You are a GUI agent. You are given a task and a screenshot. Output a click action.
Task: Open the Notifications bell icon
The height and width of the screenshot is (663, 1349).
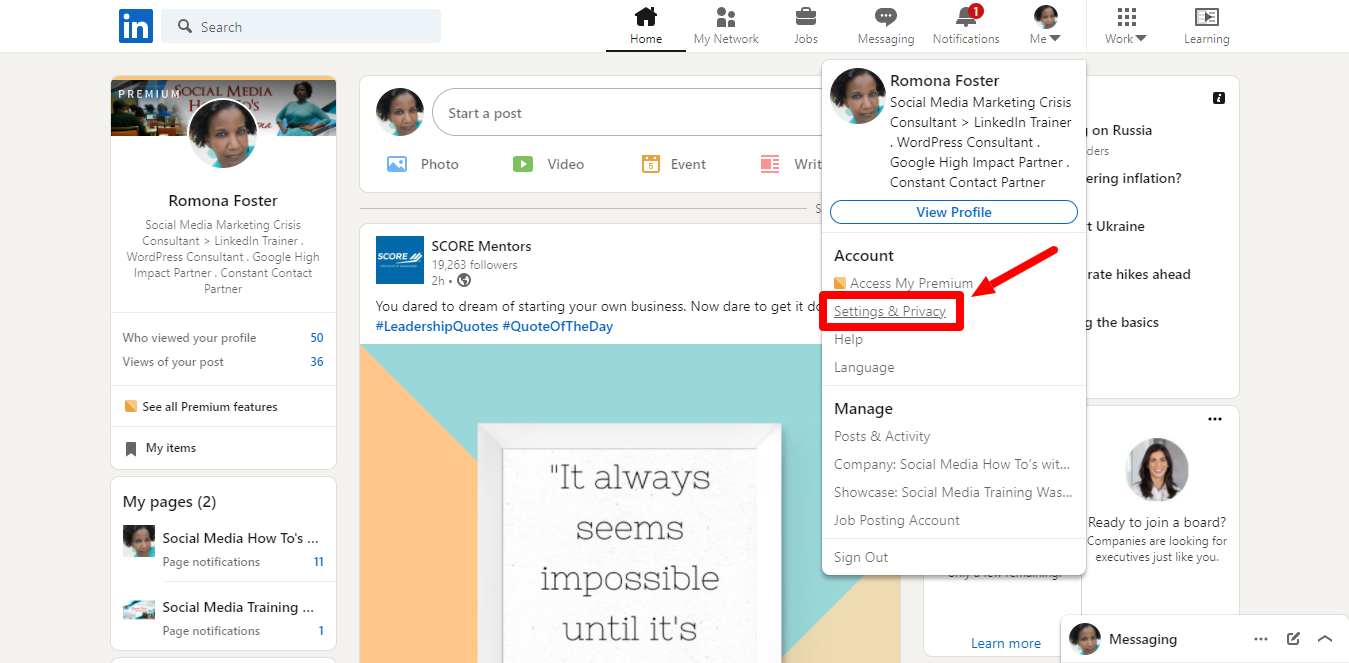coord(966,17)
